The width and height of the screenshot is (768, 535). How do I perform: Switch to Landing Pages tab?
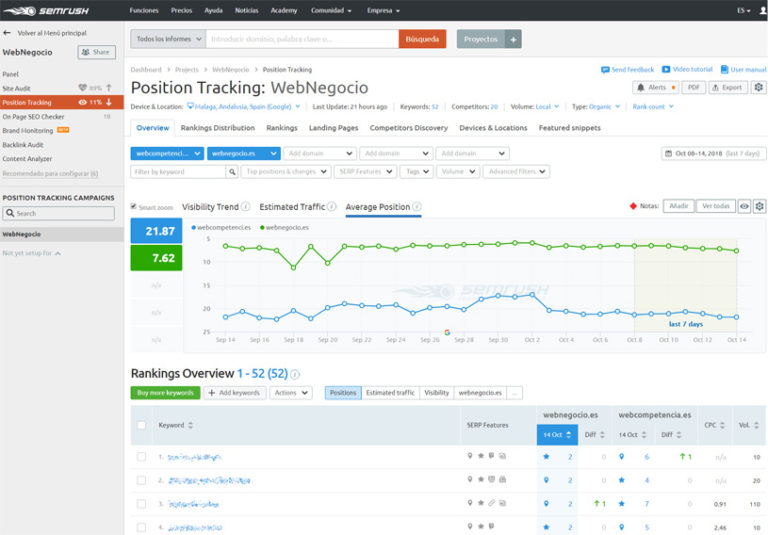coord(333,128)
